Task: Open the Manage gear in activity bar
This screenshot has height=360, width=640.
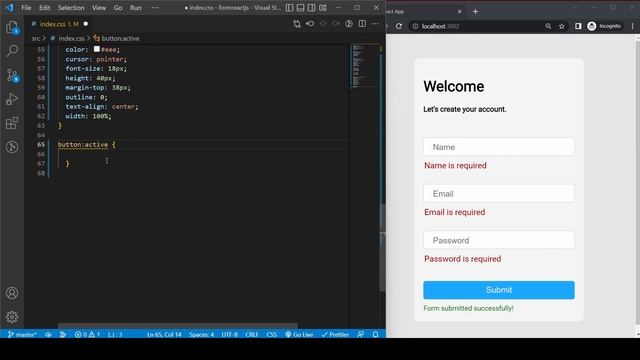Action: coord(12,317)
